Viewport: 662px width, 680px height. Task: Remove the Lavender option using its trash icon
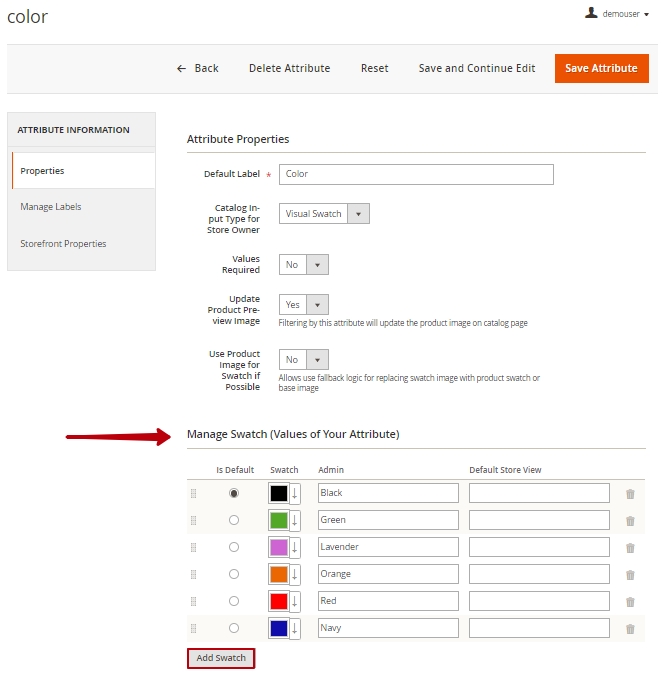630,547
